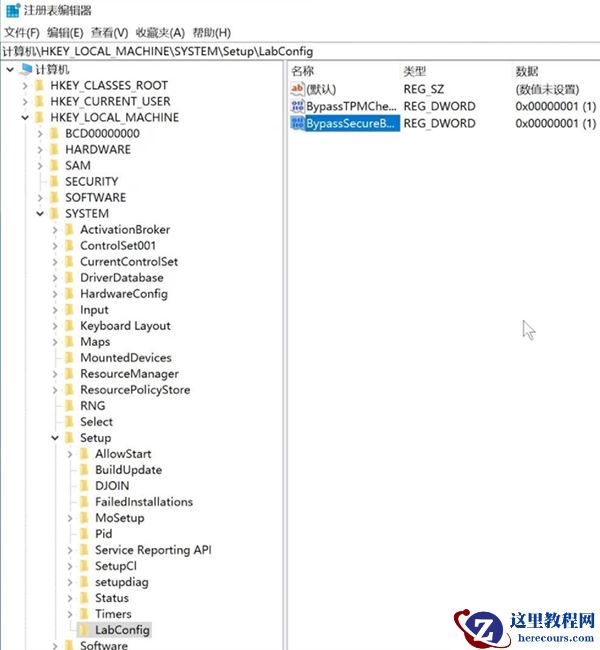
Task: Click the Setup folder icon
Action: coord(69,438)
